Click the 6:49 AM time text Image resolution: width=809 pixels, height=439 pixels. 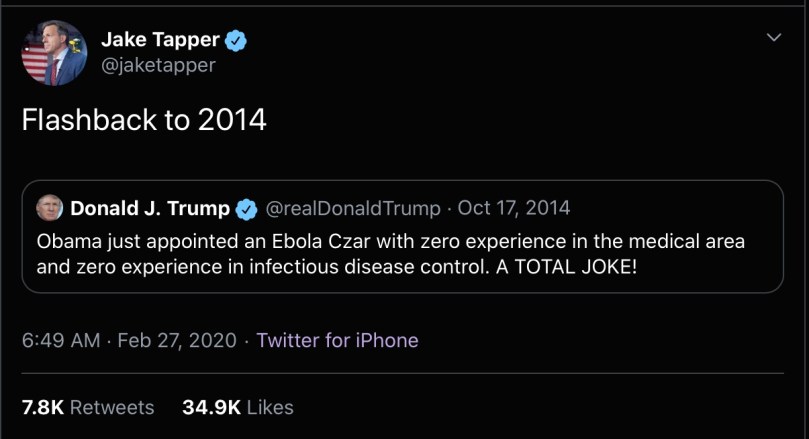(61, 340)
